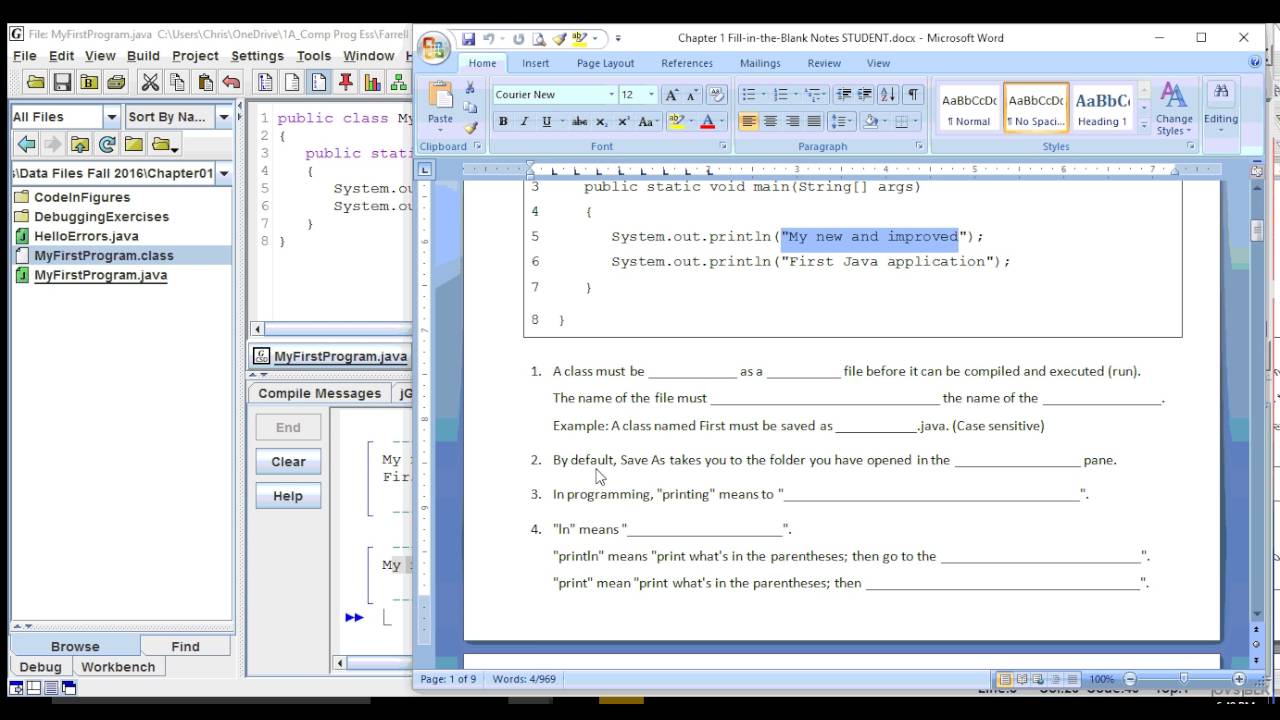
Task: Open the jGRASP Project menu
Action: [x=195, y=56]
